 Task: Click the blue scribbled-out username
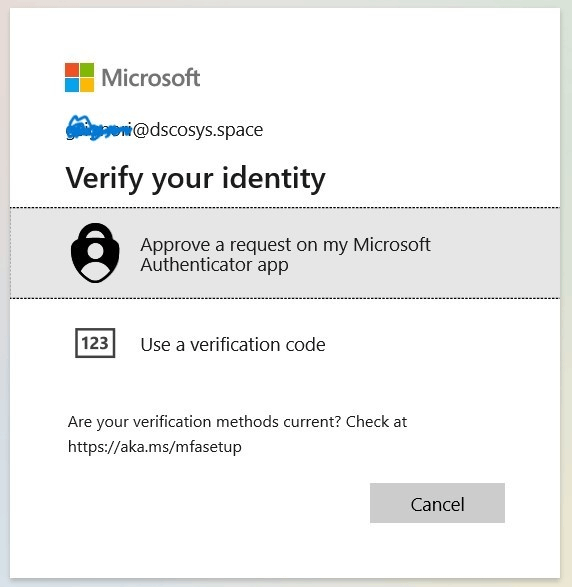[x=99, y=128]
